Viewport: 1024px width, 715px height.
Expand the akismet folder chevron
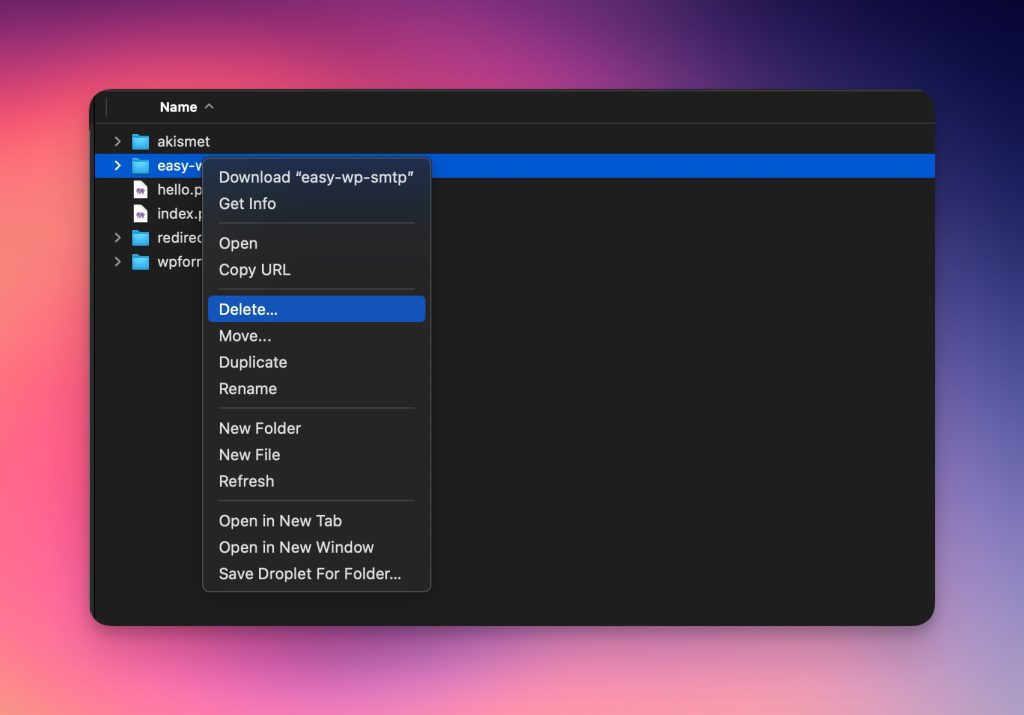[x=117, y=142]
